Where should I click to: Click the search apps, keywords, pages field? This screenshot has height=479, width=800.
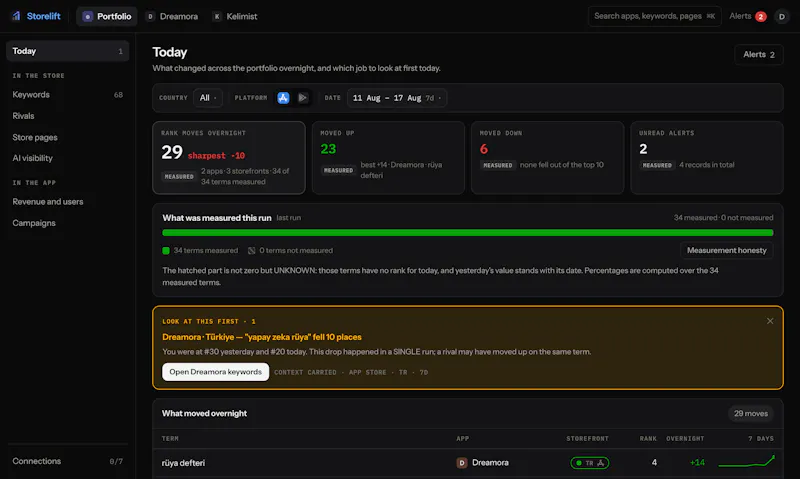click(655, 16)
